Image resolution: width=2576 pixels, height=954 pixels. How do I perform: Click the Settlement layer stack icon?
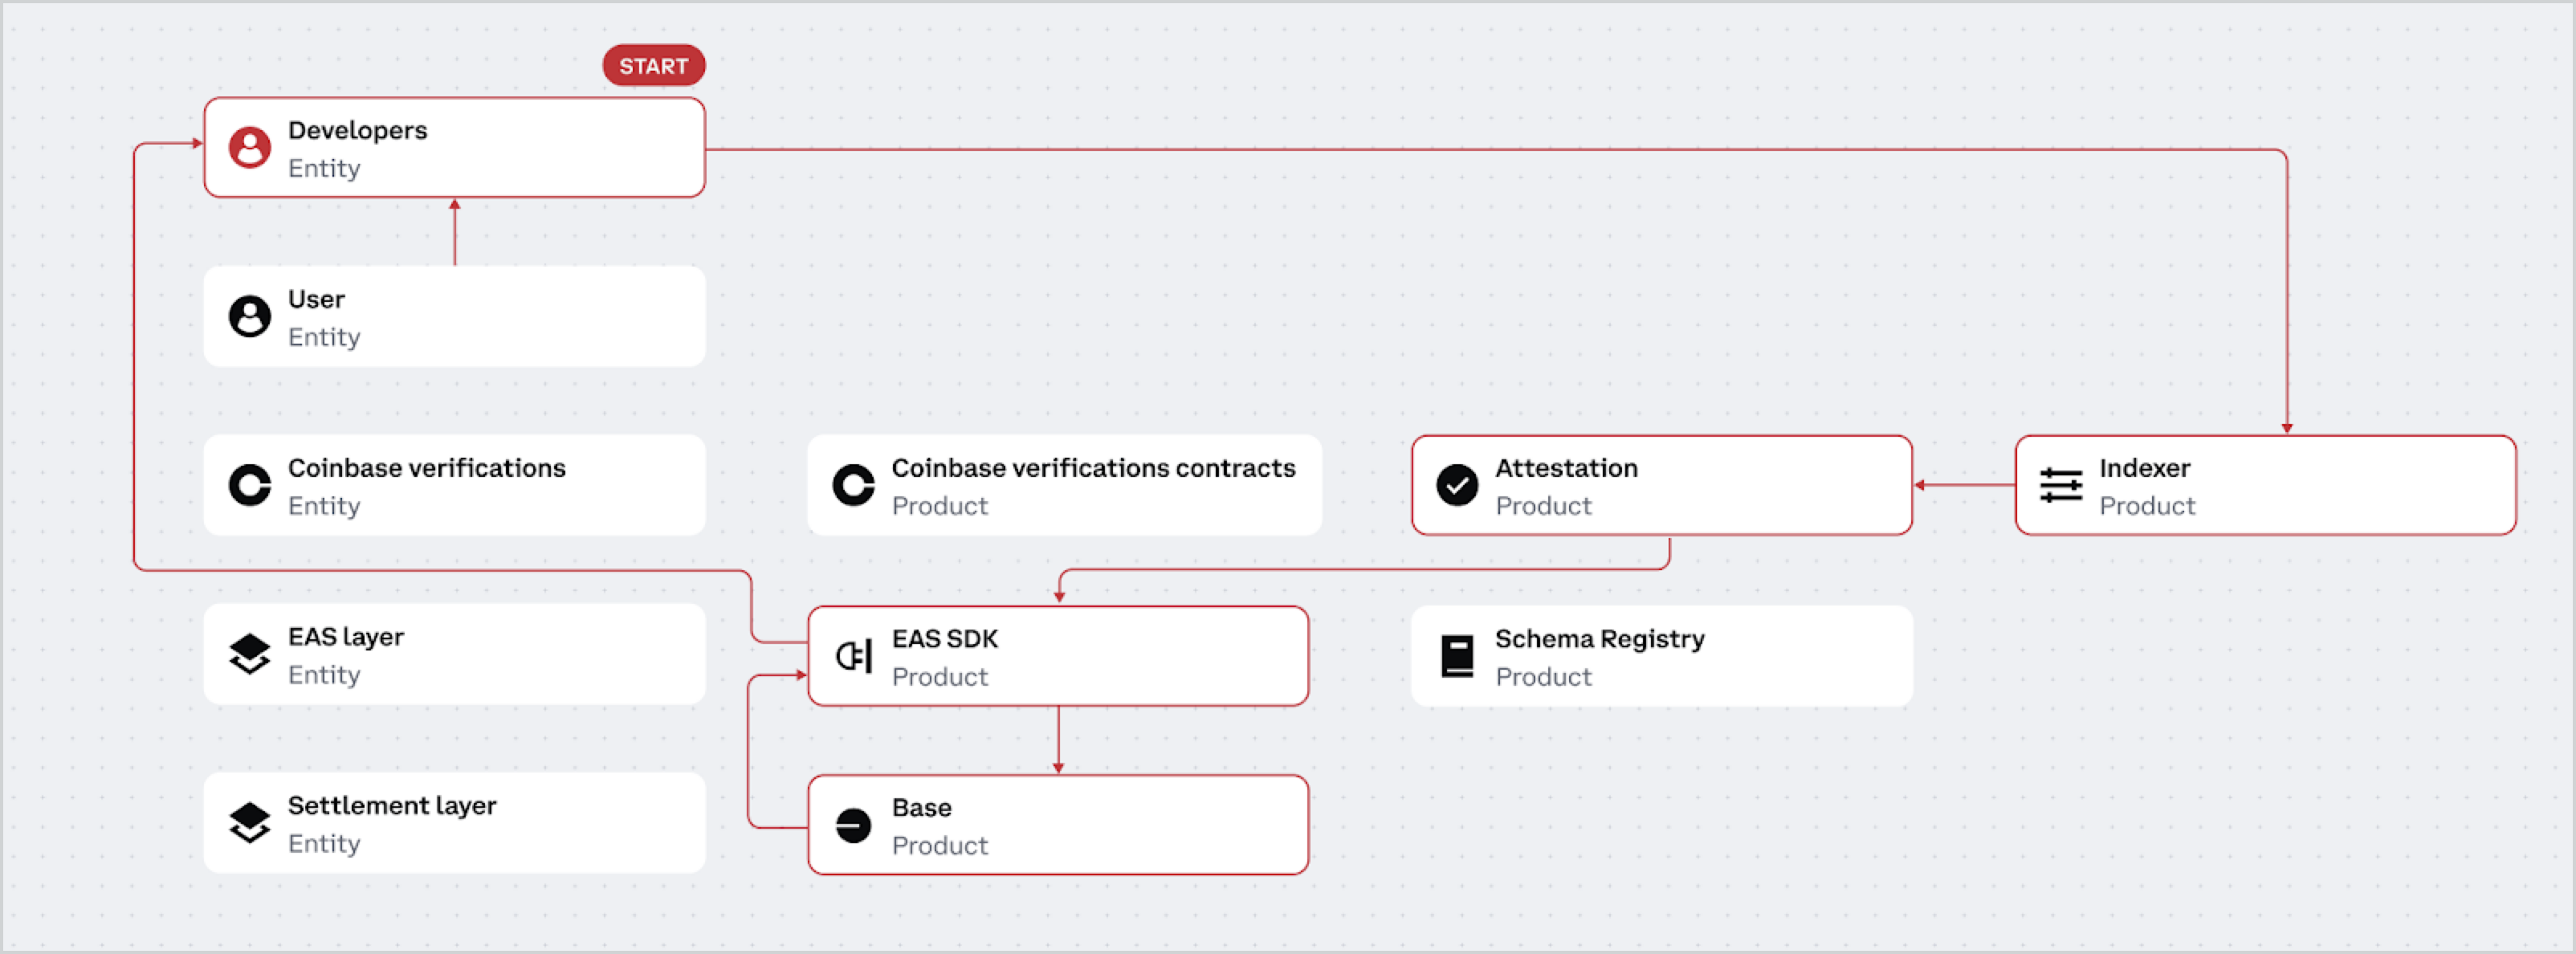coord(250,823)
